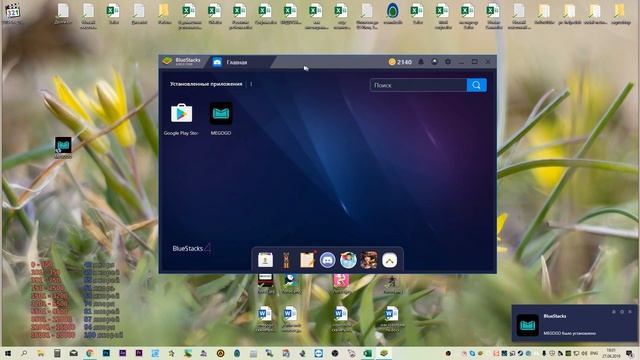640x360 pixels.
Task: Open the BlueStacks account profile icon
Action: point(434,62)
